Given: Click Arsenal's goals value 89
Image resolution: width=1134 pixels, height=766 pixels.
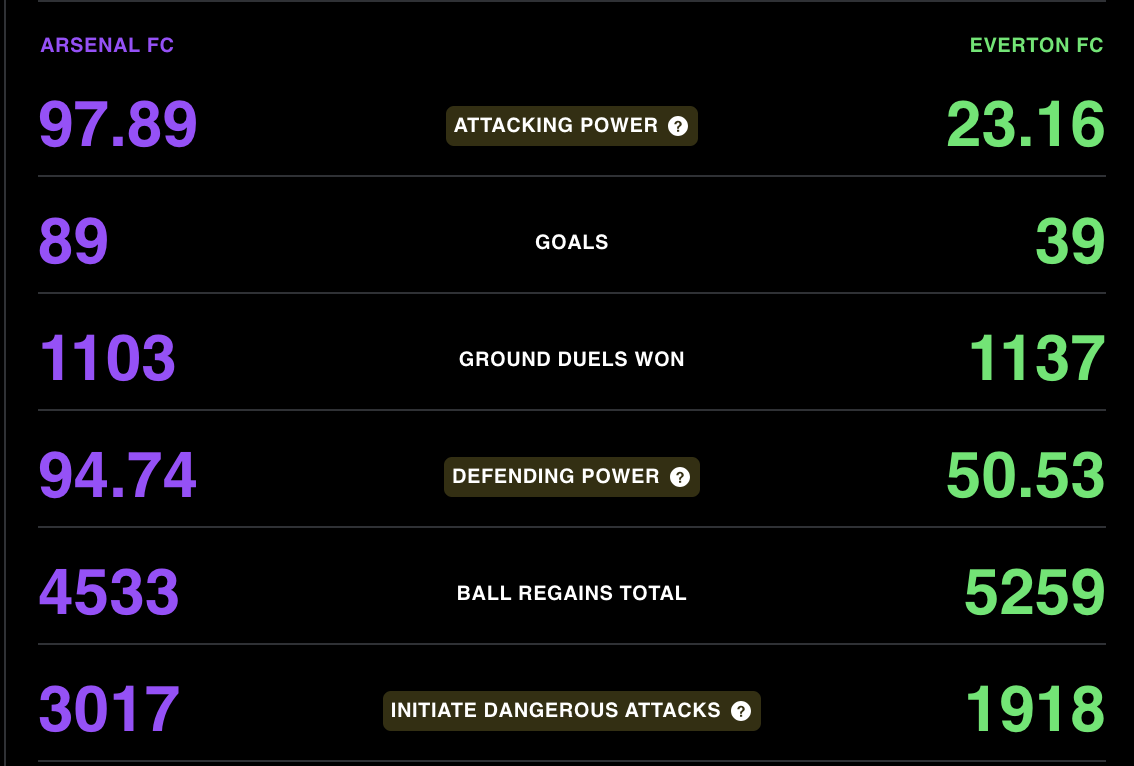Looking at the screenshot, I should [x=73, y=242].
